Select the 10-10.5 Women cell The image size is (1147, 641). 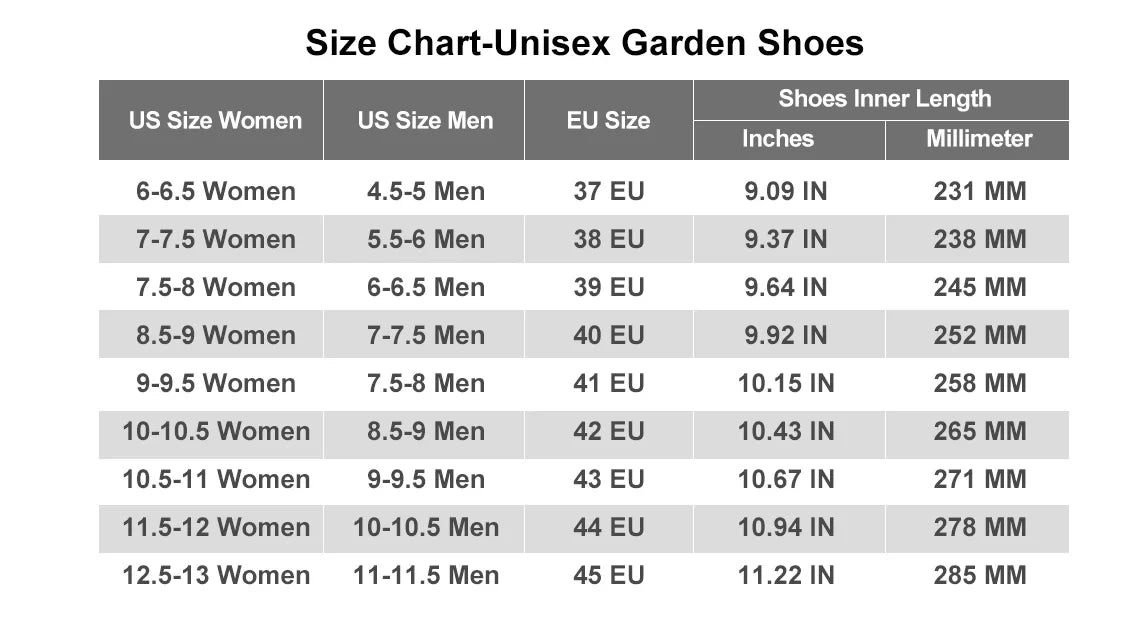[216, 431]
